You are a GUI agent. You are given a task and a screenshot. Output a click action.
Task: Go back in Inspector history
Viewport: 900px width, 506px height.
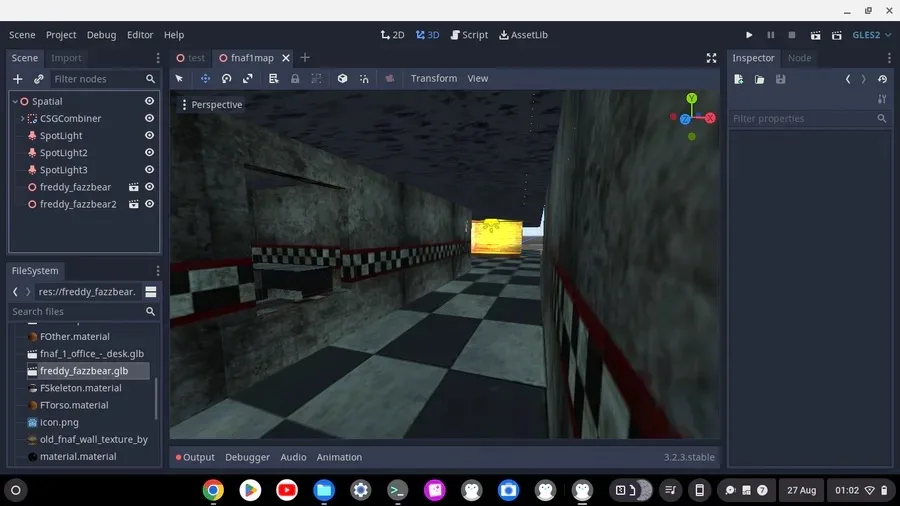pyautogui.click(x=848, y=79)
